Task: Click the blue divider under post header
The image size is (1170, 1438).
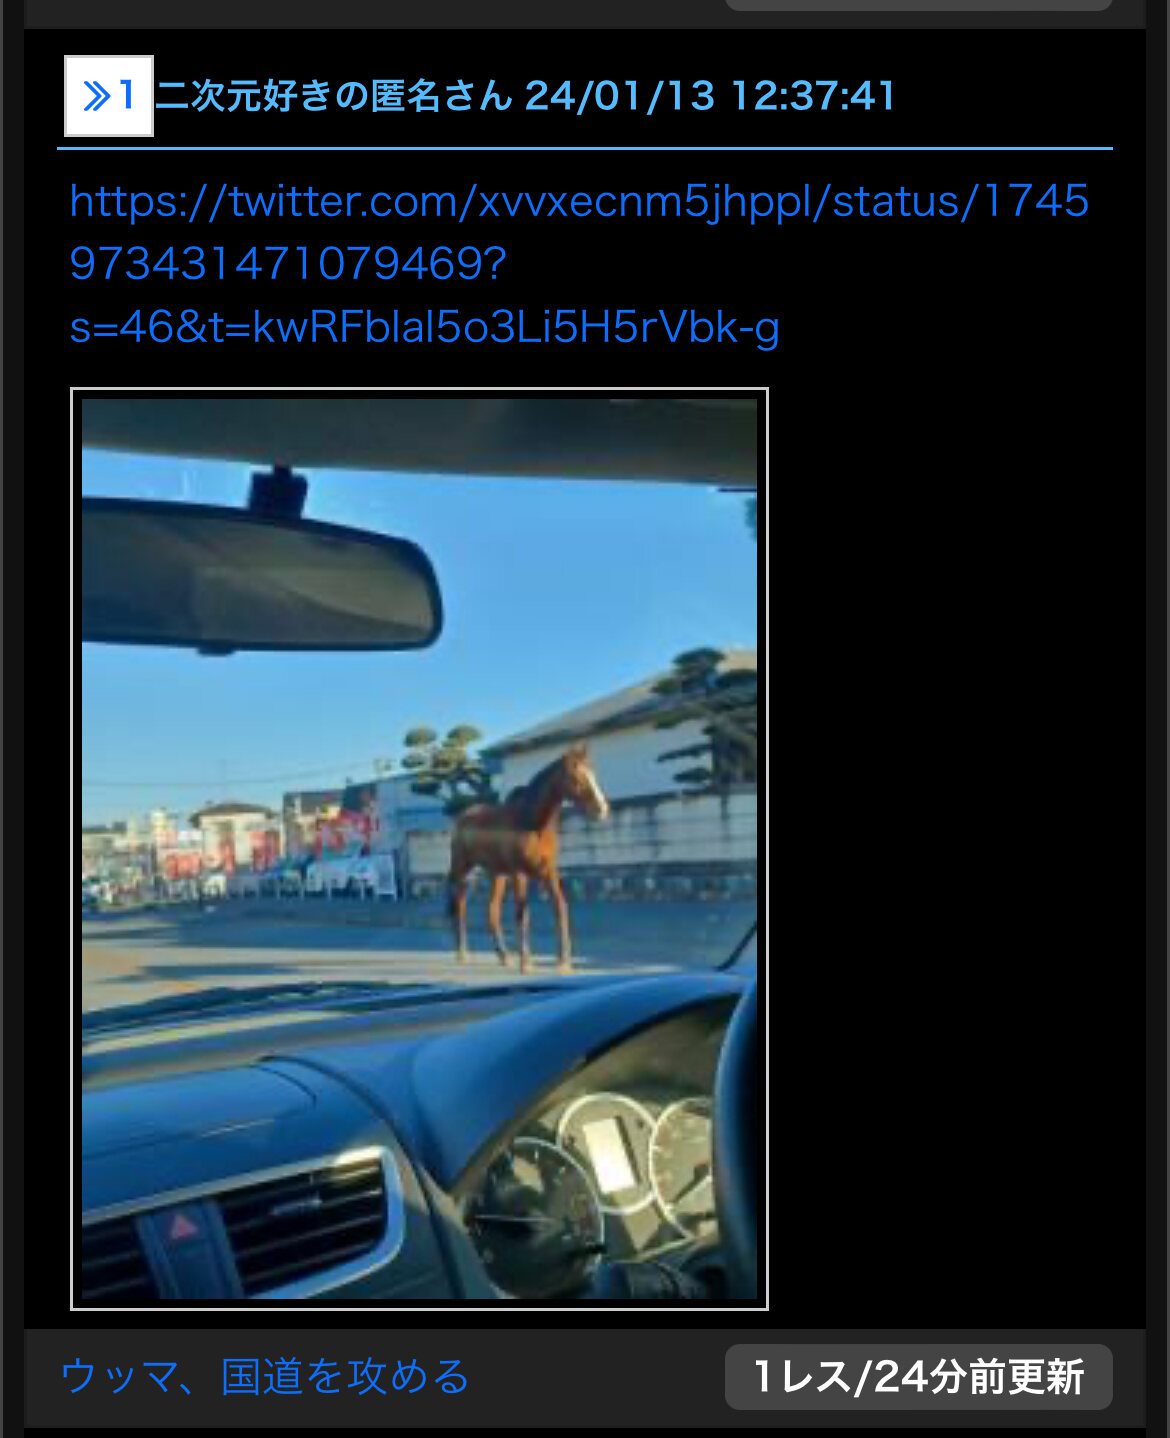Action: (x=585, y=148)
